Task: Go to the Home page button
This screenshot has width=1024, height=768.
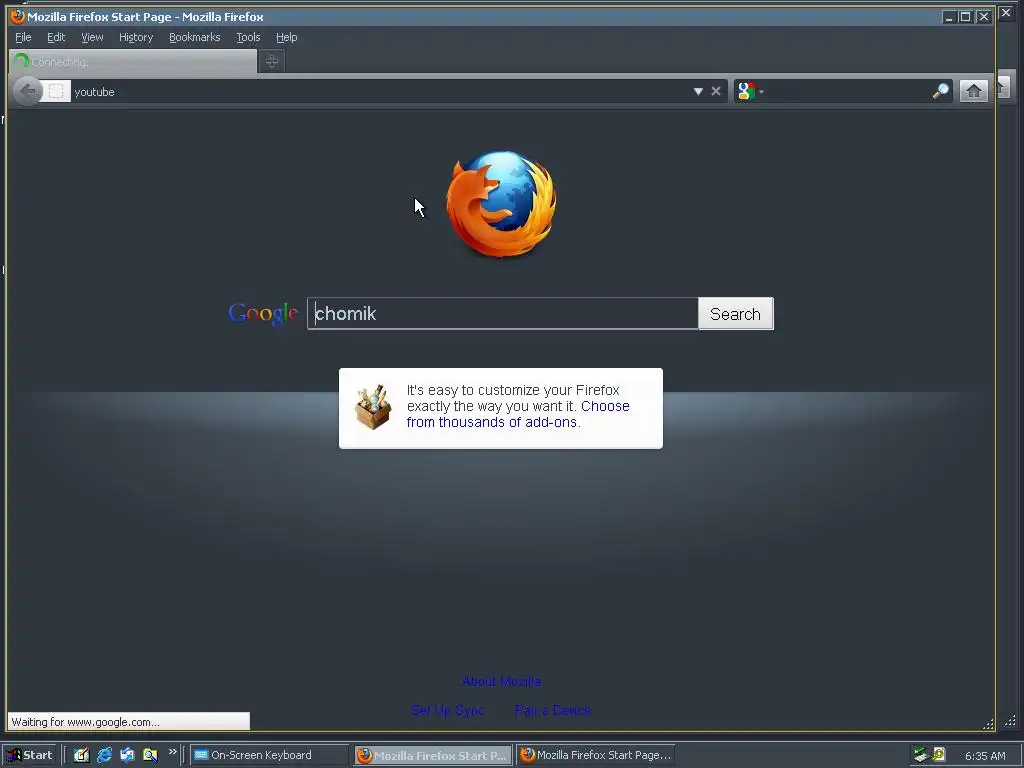Action: coord(973,91)
